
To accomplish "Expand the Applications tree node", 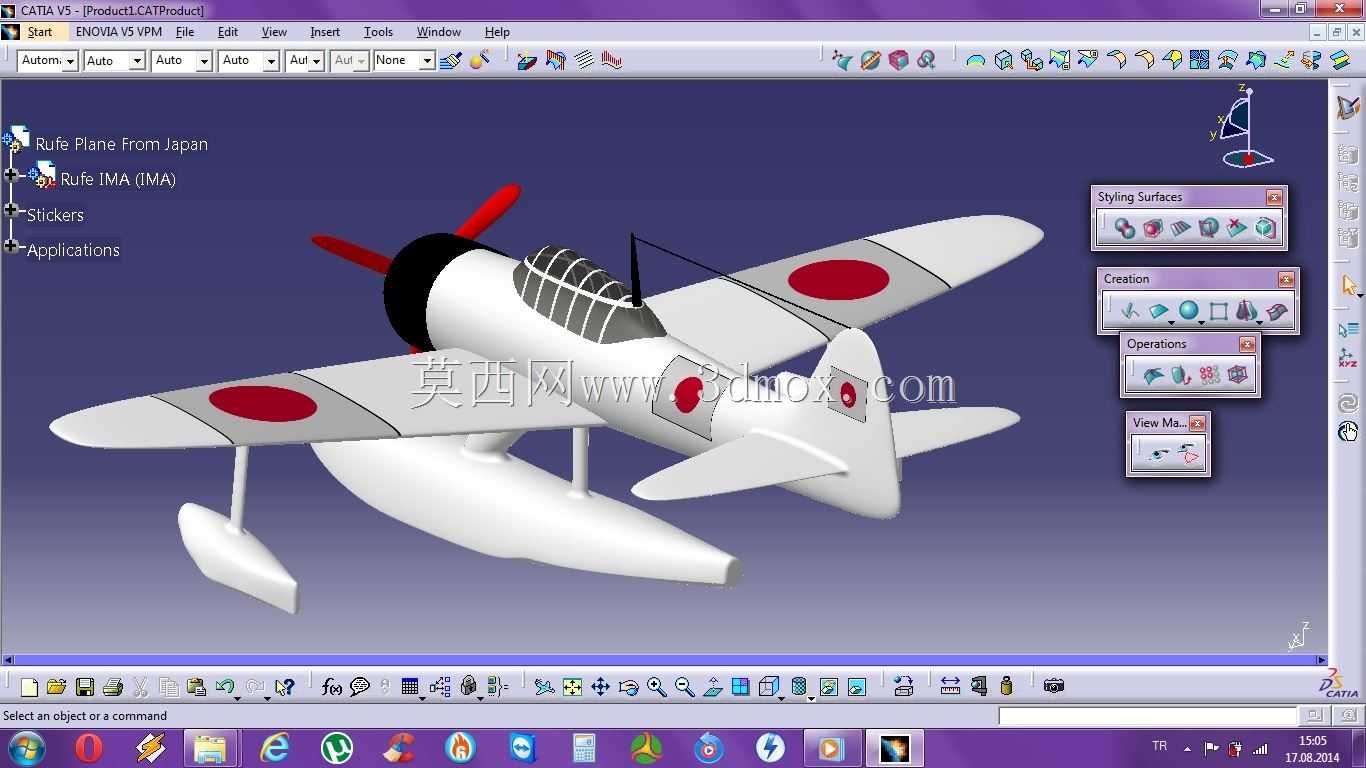I will [11, 245].
